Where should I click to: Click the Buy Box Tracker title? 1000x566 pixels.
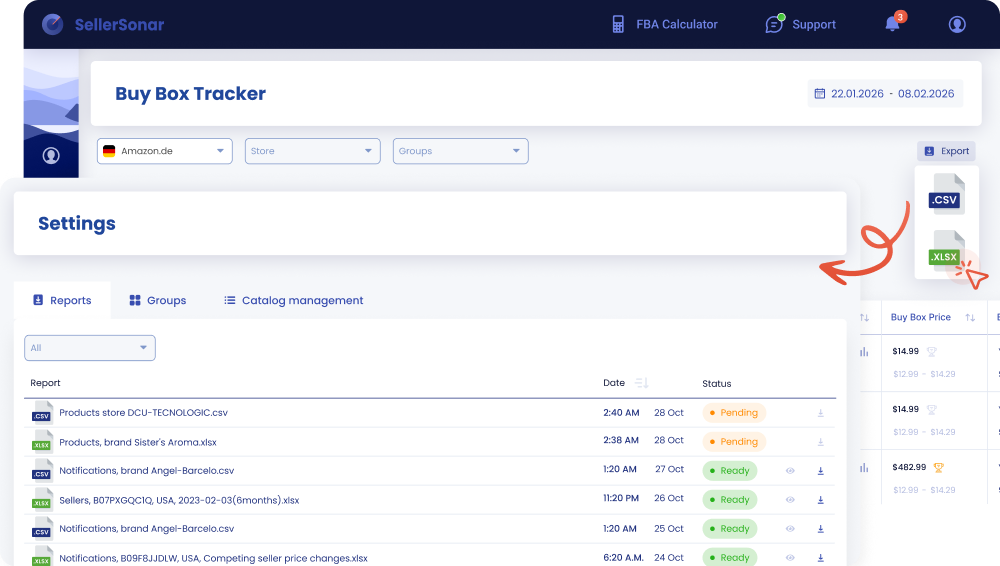click(x=190, y=94)
